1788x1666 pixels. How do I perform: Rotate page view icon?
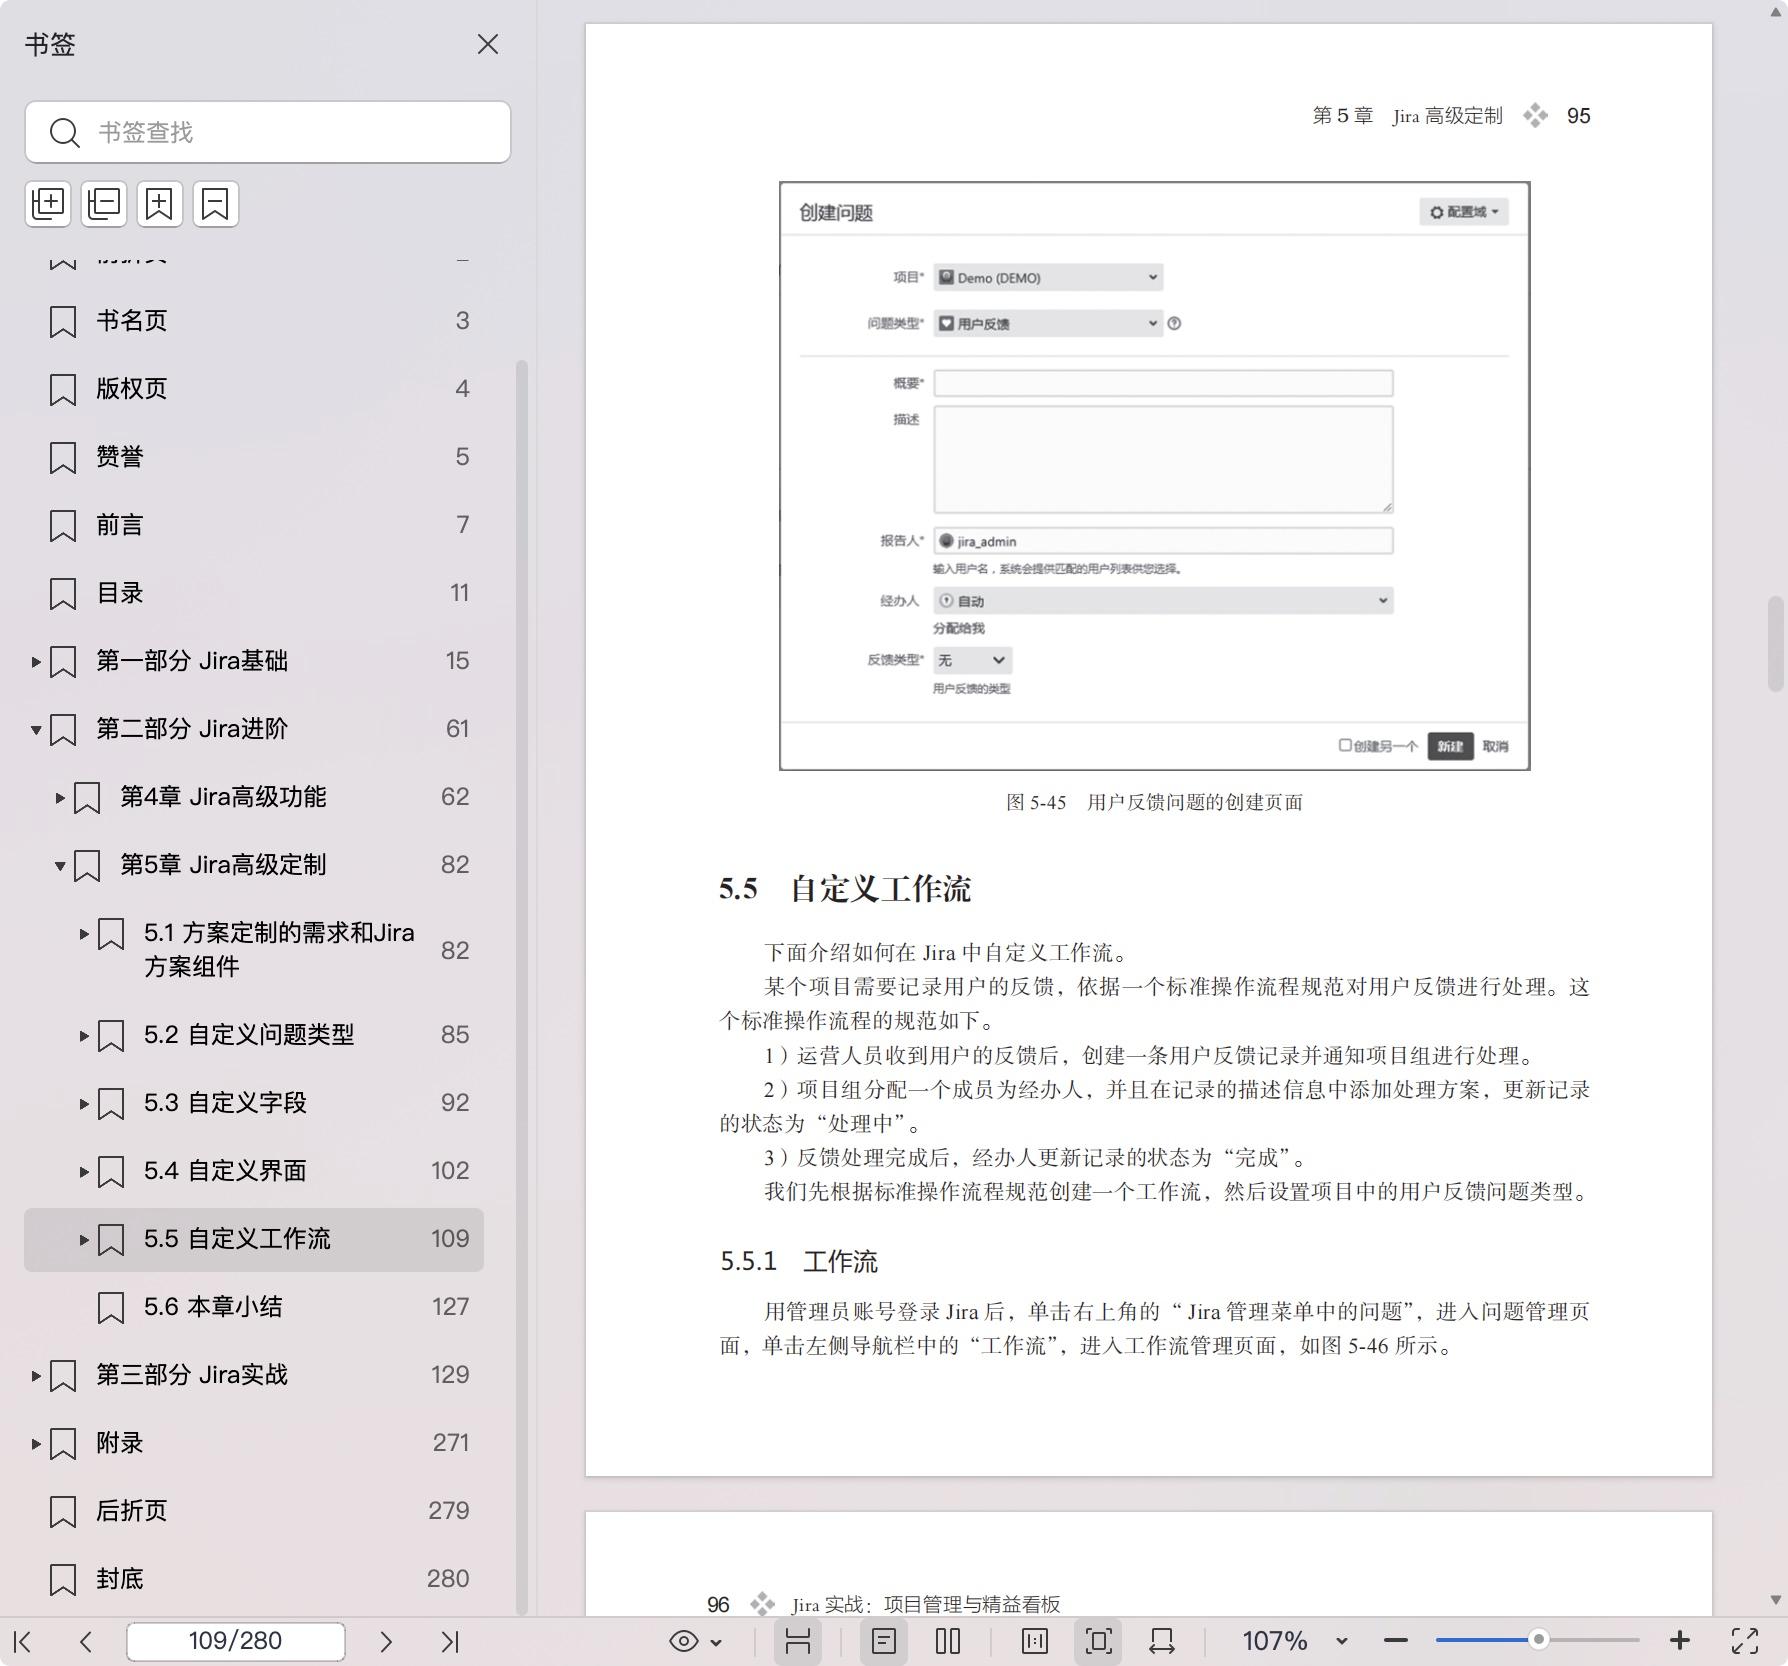click(x=1162, y=1641)
